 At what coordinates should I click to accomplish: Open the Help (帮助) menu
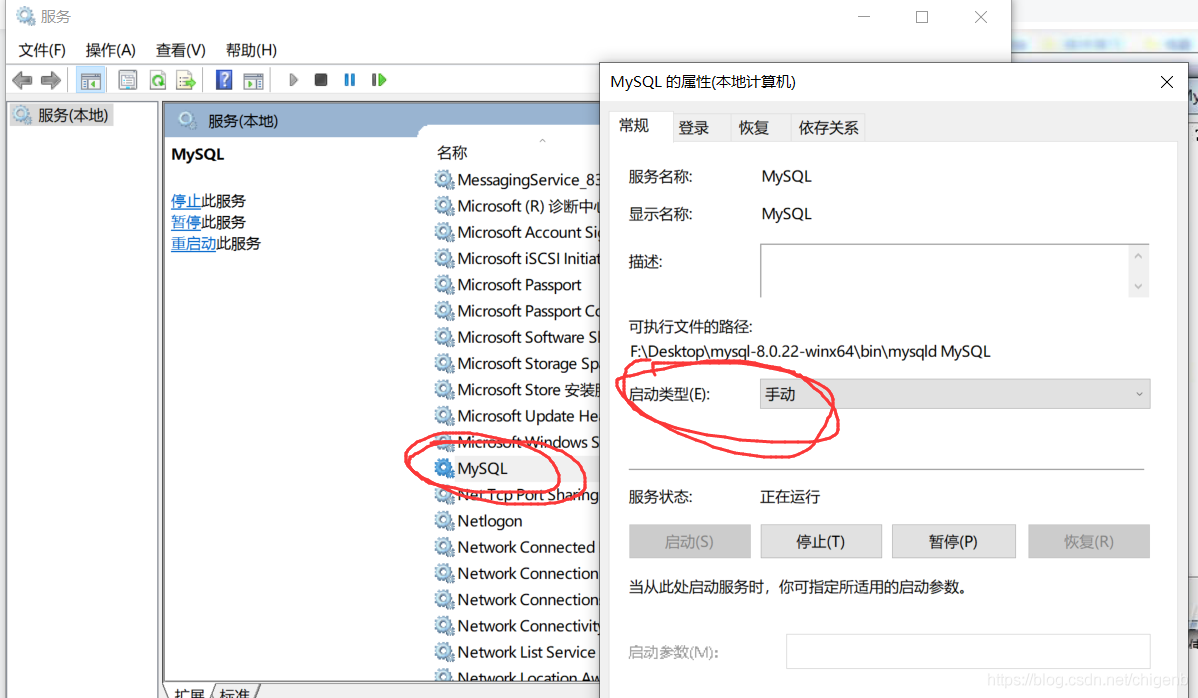[251, 50]
